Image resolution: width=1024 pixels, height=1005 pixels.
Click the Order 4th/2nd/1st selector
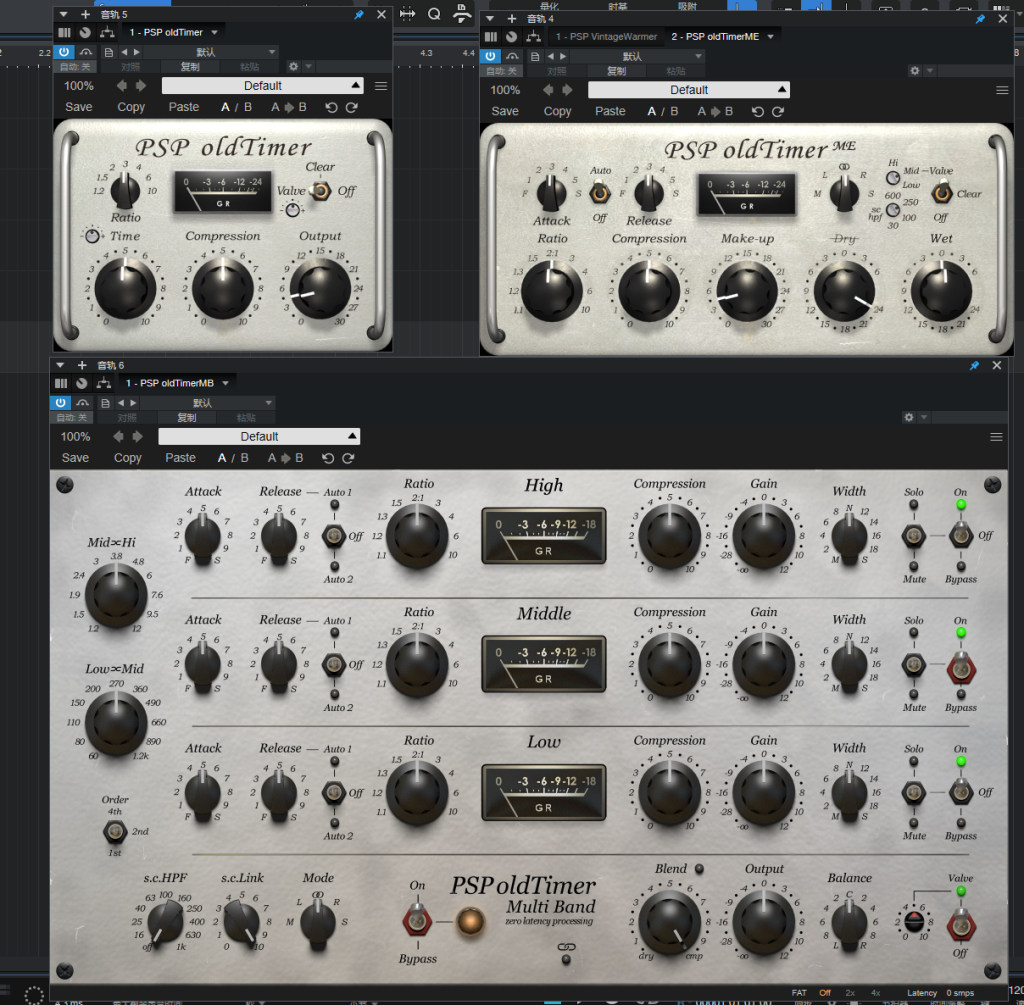(x=115, y=831)
